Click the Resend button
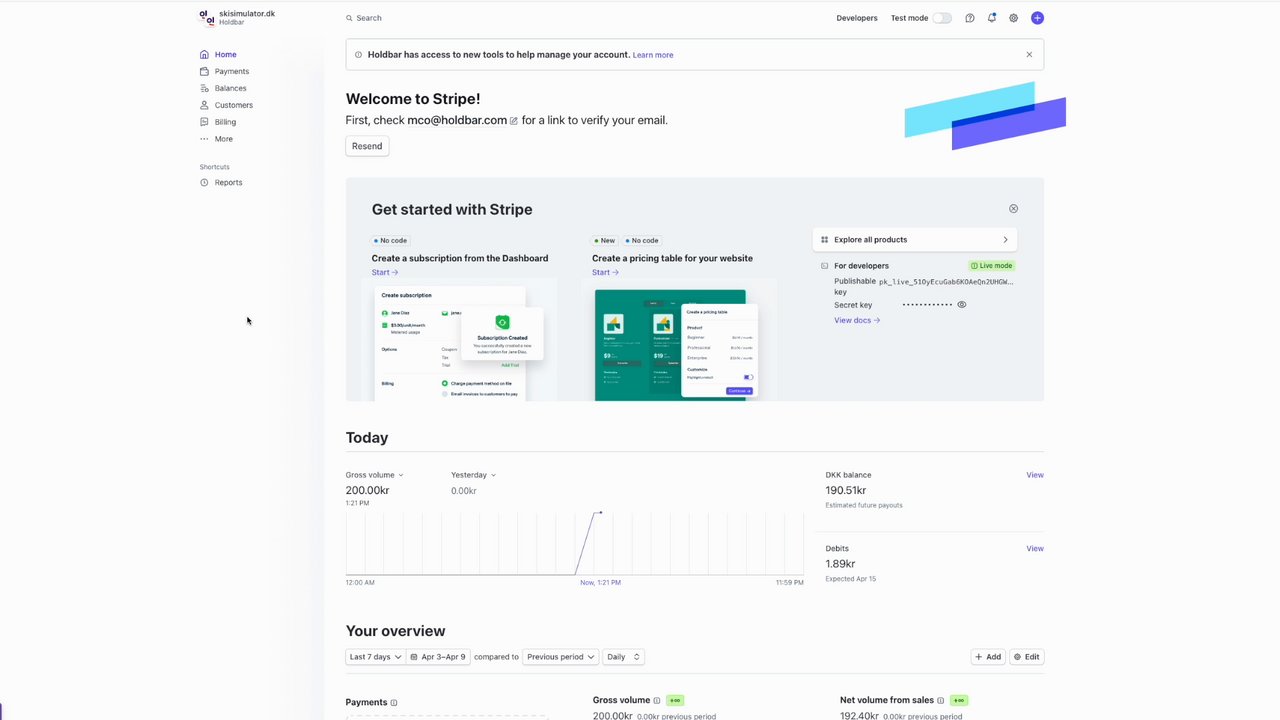 (367, 146)
